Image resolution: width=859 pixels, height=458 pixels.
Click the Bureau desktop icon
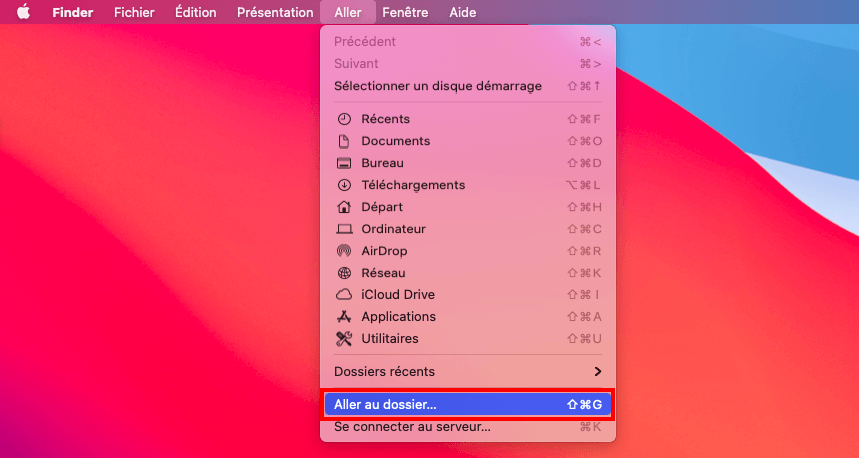point(344,163)
